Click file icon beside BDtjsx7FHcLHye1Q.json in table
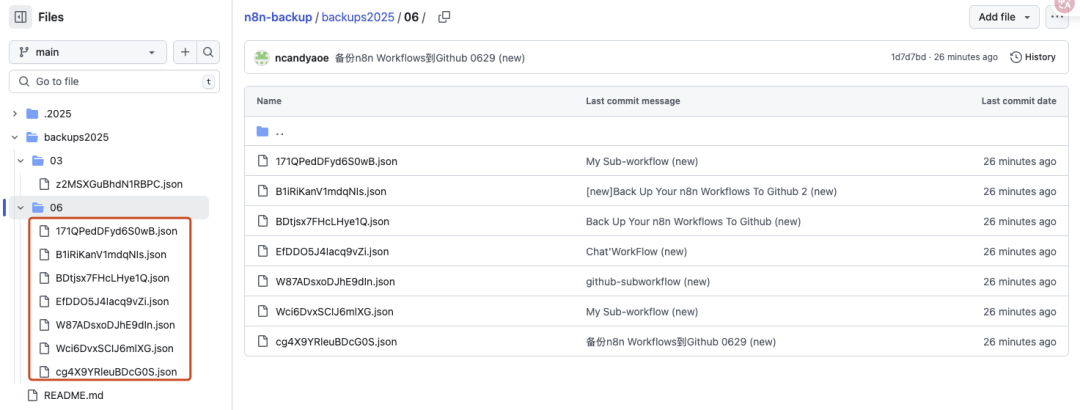Viewport: 1080px width, 410px height. click(262, 221)
